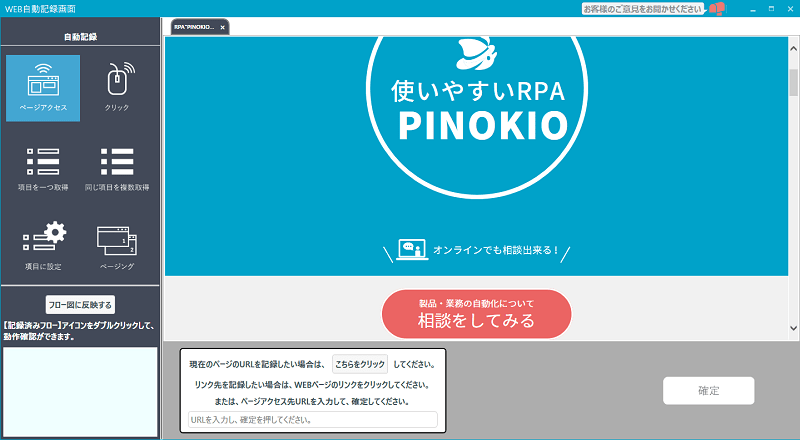Click the online consultation monitor icon
The width and height of the screenshot is (800, 440).
pyautogui.click(x=412, y=250)
